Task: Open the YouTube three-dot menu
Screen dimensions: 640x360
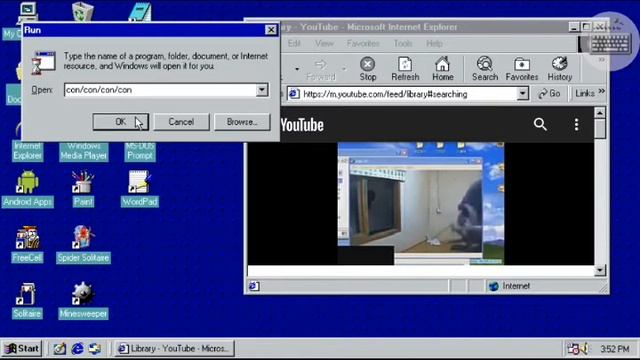Action: click(576, 124)
